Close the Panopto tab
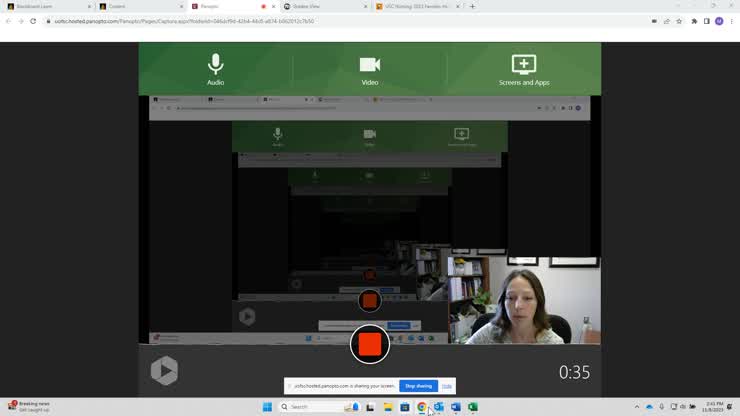Viewport: 740px width, 416px height. pyautogui.click(x=273, y=6)
